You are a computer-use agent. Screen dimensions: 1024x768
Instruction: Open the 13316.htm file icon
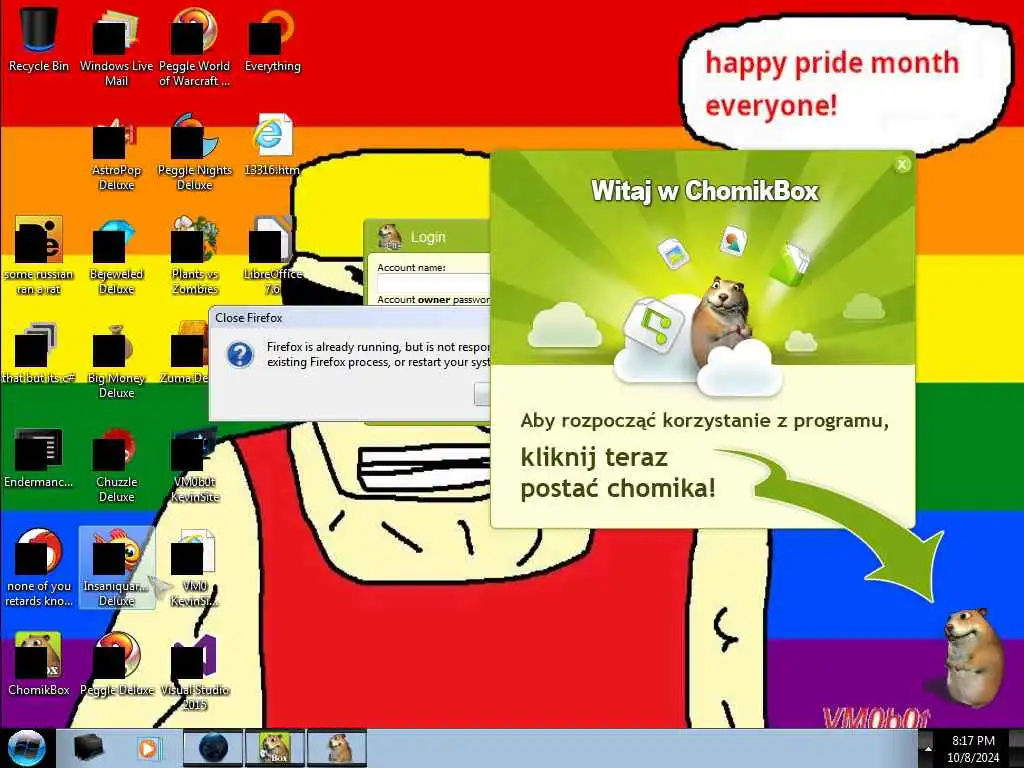(272, 145)
